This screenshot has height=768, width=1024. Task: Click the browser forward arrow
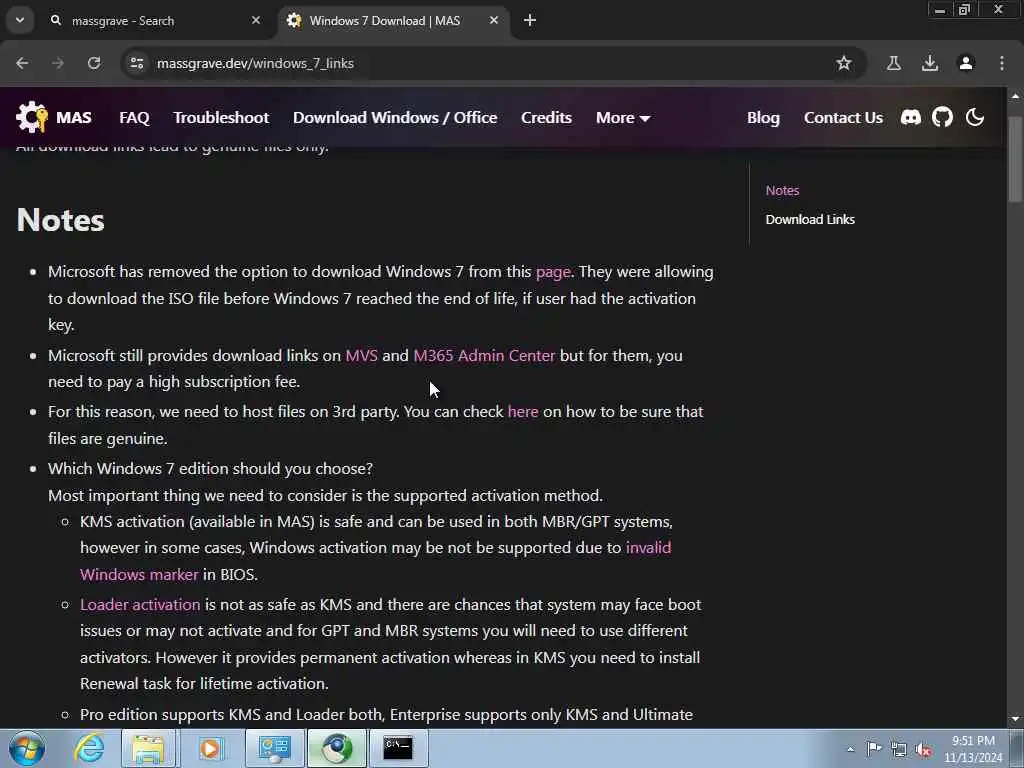(x=58, y=63)
